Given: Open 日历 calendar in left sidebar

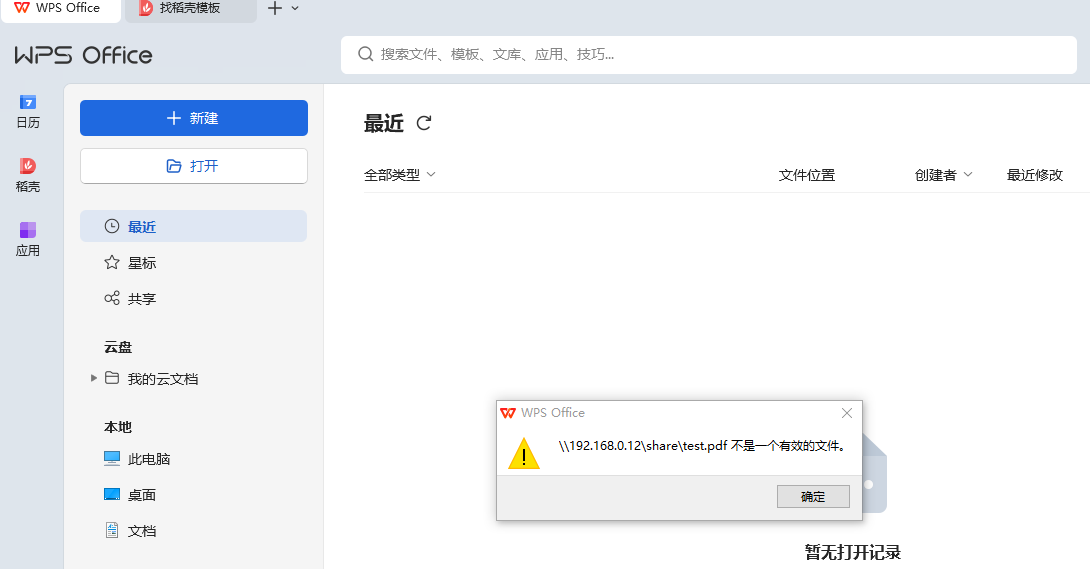Looking at the screenshot, I should click(x=28, y=112).
